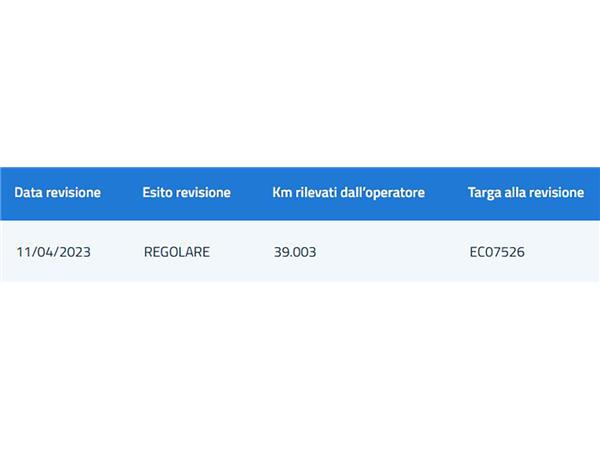Image resolution: width=600 pixels, height=450 pixels.
Task: Select the day 11 in the revision date
Action: (23, 252)
